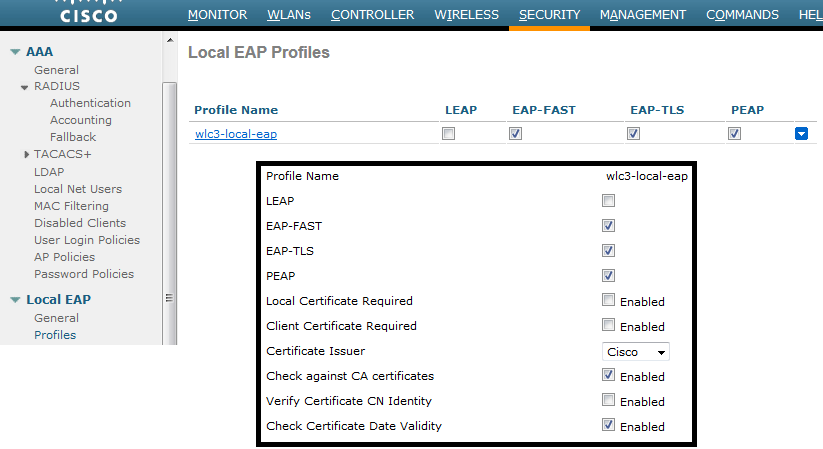
Task: Go to the MONITOR menu tab
Action: (217, 15)
